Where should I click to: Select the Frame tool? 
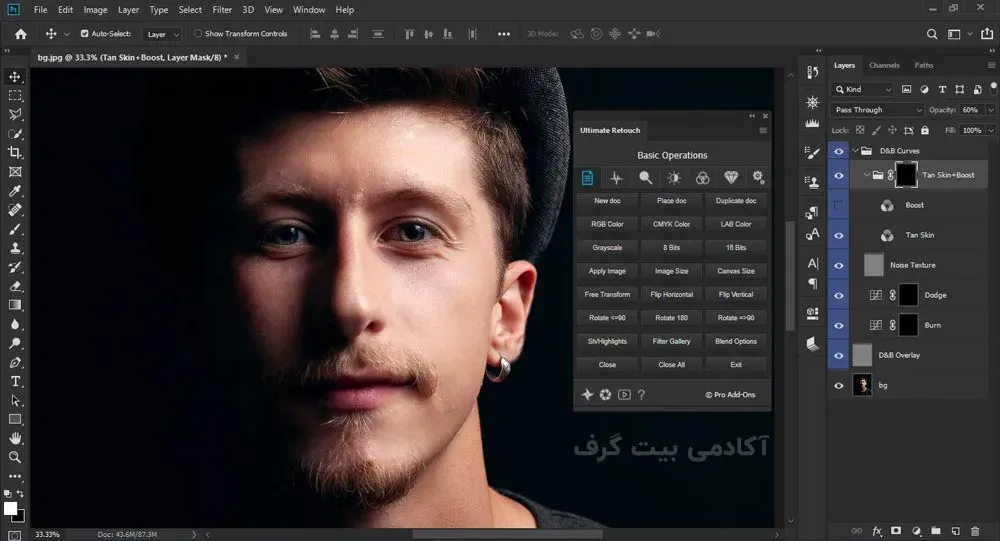(x=15, y=172)
